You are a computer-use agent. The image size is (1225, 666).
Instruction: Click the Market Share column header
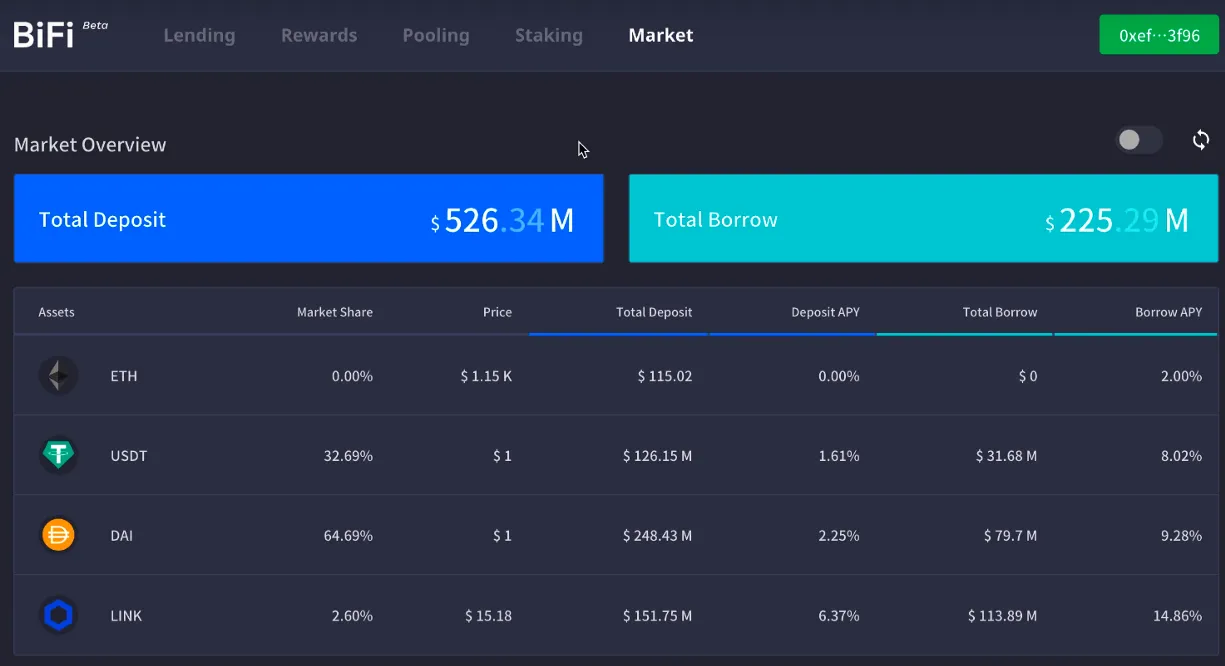tap(335, 312)
